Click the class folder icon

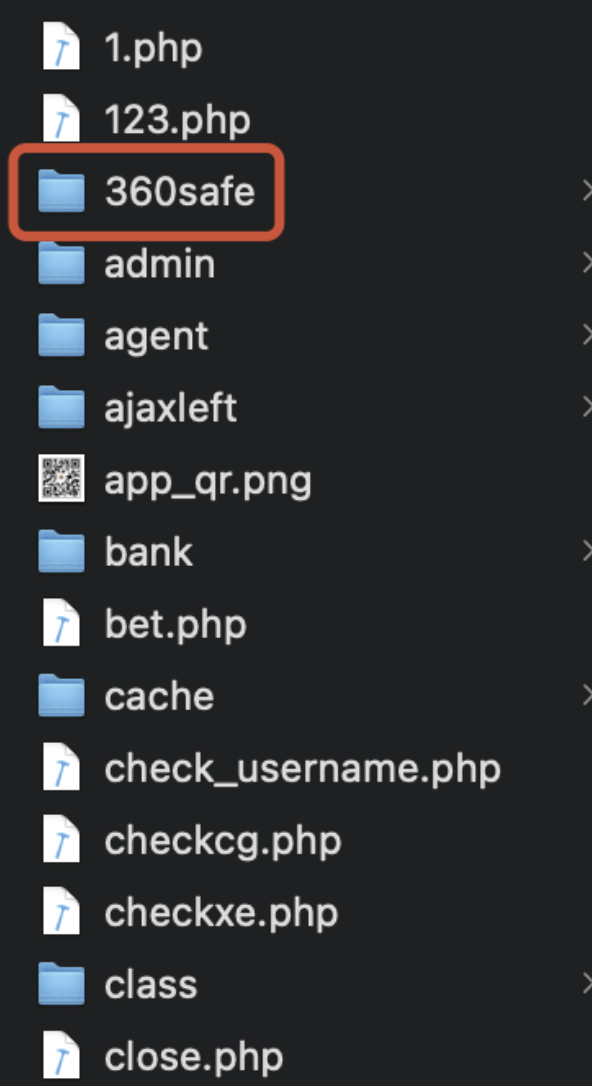pyautogui.click(x=61, y=984)
